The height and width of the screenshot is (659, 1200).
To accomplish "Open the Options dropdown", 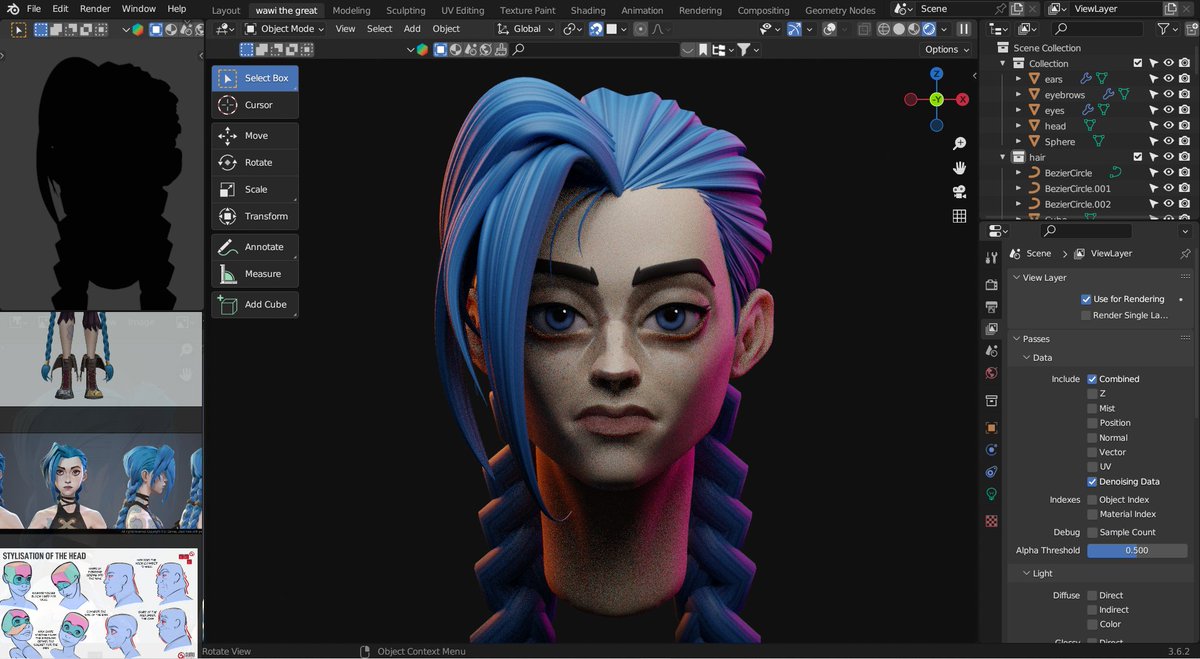I will [x=945, y=49].
